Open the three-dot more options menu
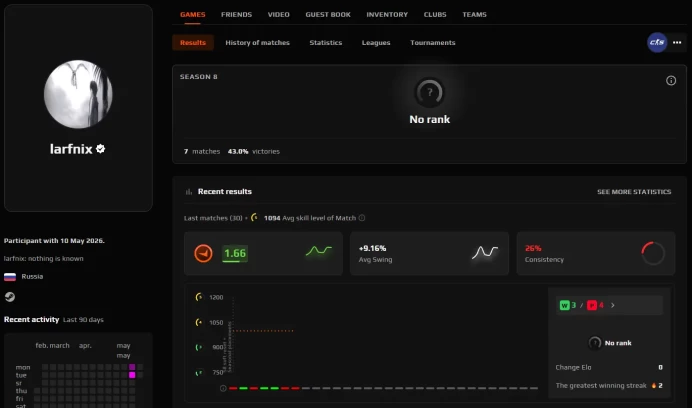The image size is (692, 408). (x=677, y=42)
